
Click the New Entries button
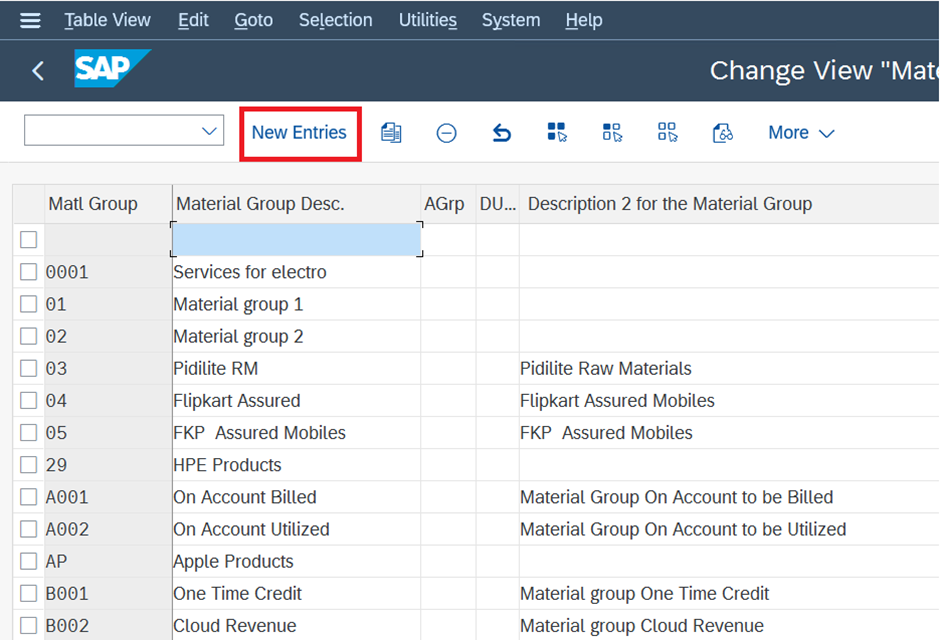299,132
